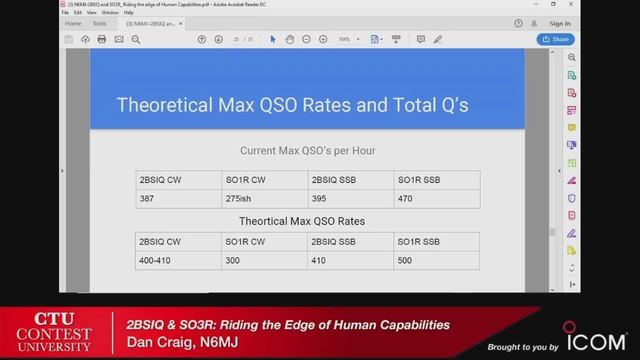Screen dimensions: 640x360
Task: Activate the Hand pan tool
Action: [289, 39]
